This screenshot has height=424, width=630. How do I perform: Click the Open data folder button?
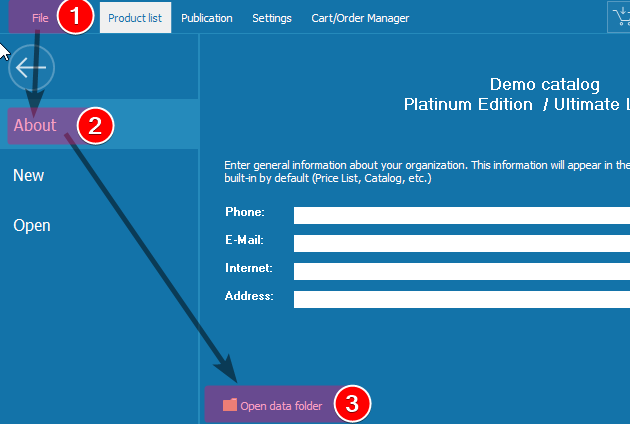[272, 405]
